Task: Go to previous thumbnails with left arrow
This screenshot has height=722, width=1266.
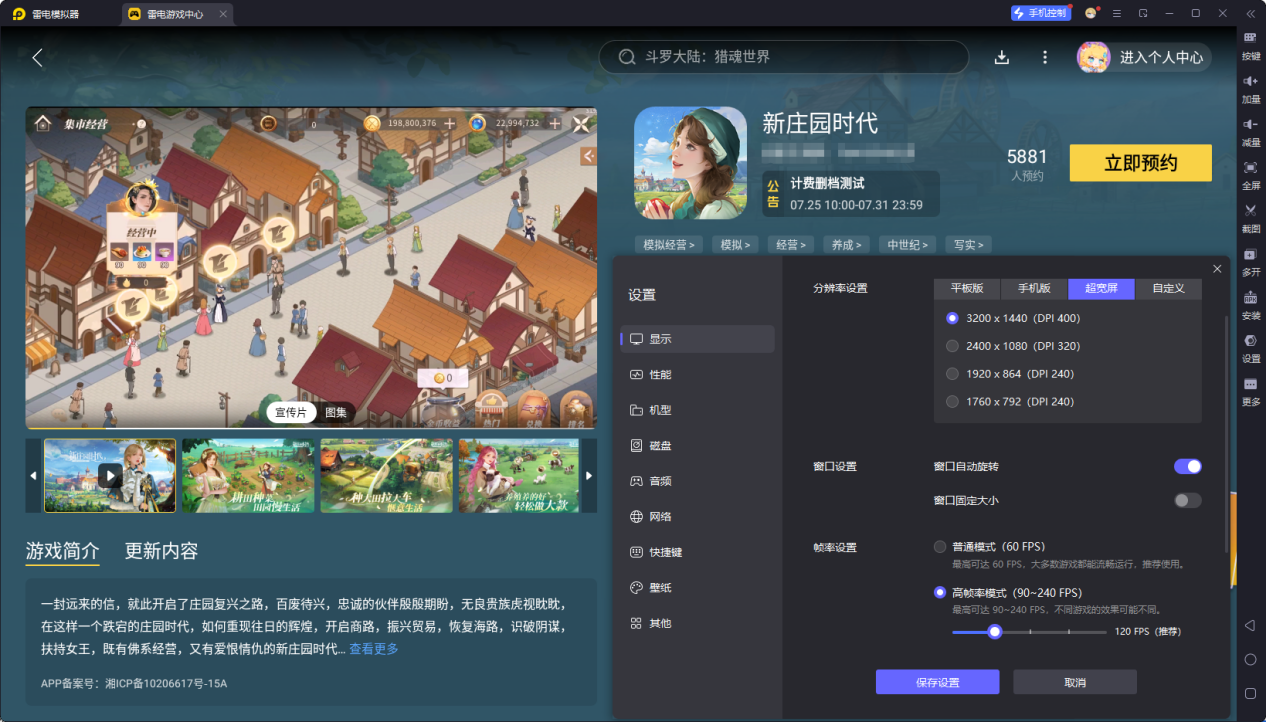Action: point(33,476)
